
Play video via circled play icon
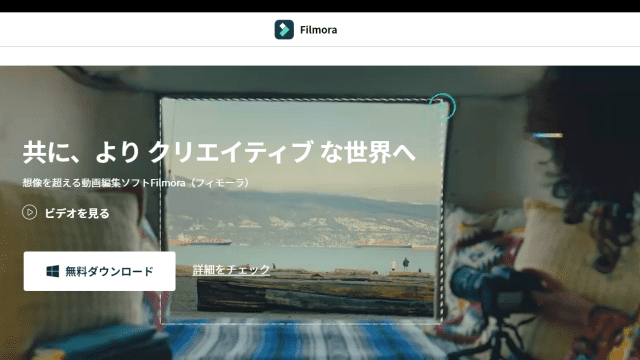(x=29, y=212)
